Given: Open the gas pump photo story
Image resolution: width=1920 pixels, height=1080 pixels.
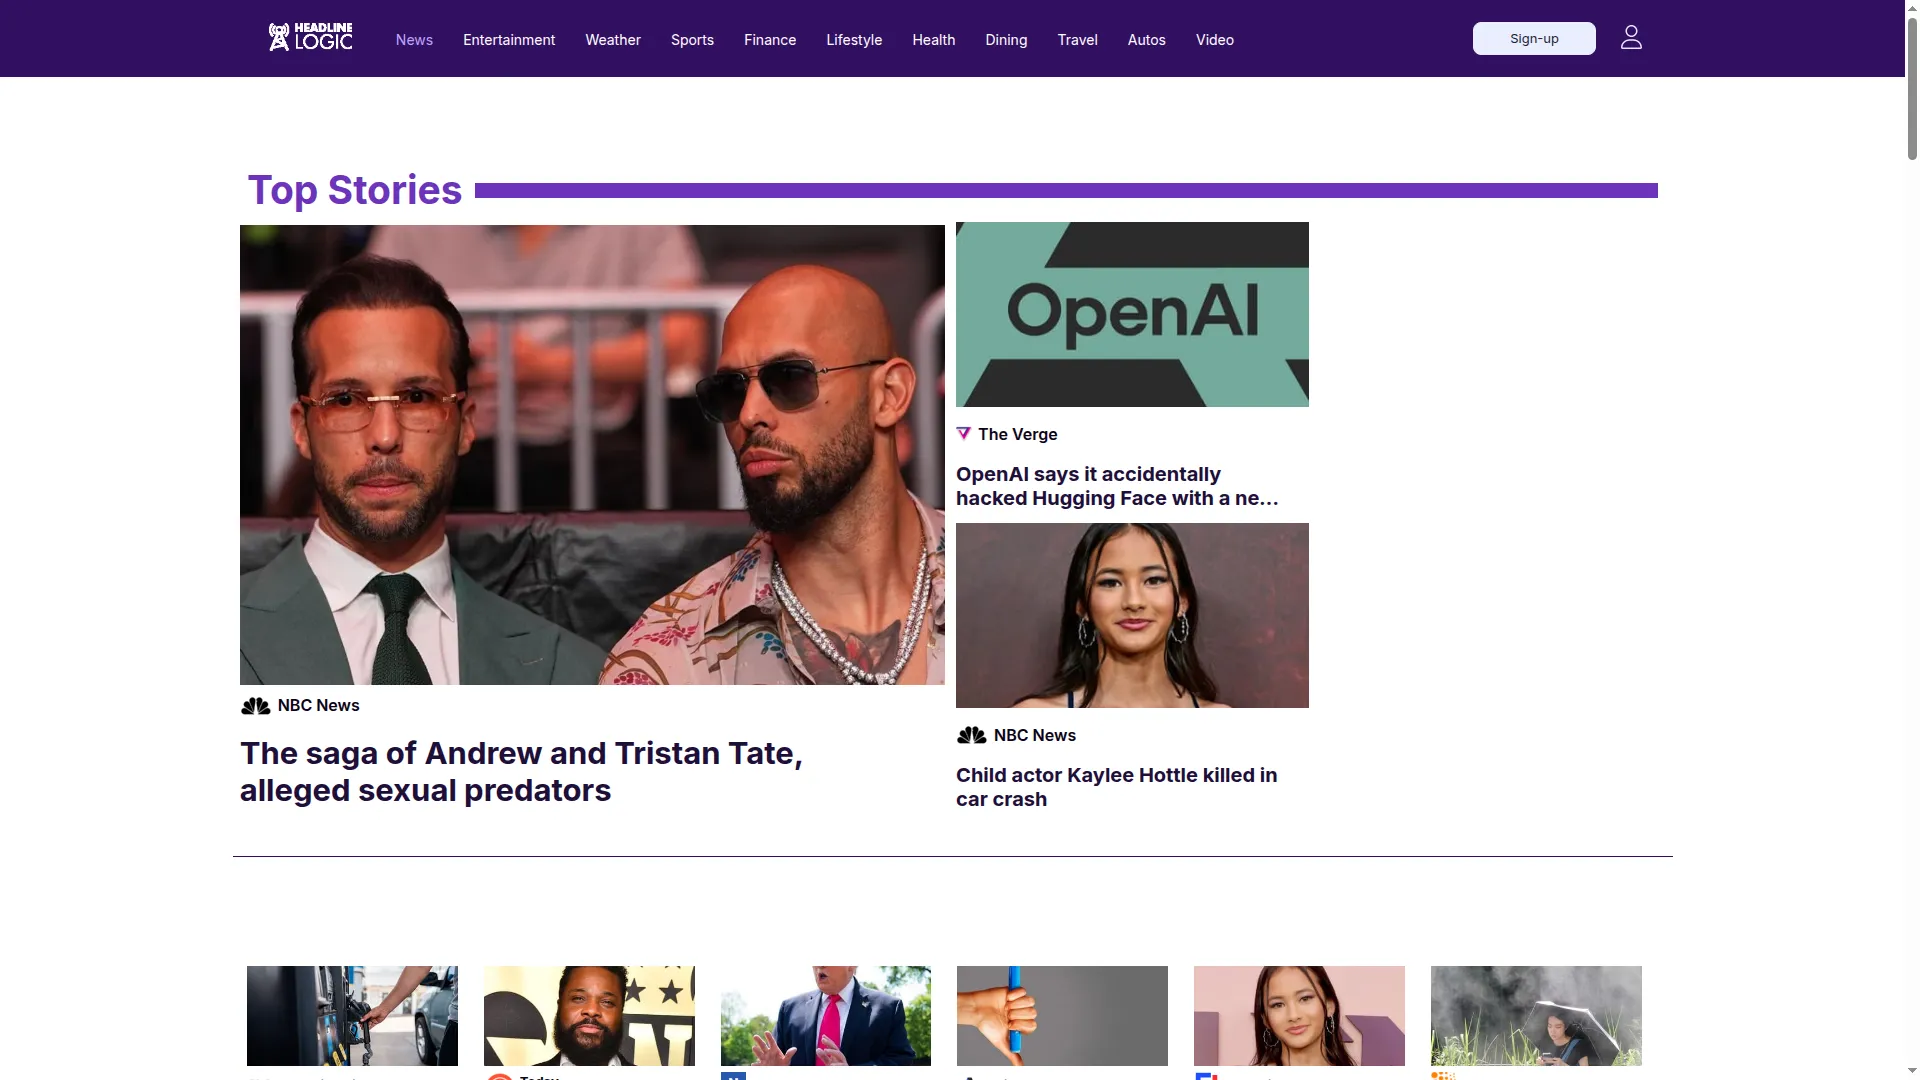Looking at the screenshot, I should (x=352, y=1016).
